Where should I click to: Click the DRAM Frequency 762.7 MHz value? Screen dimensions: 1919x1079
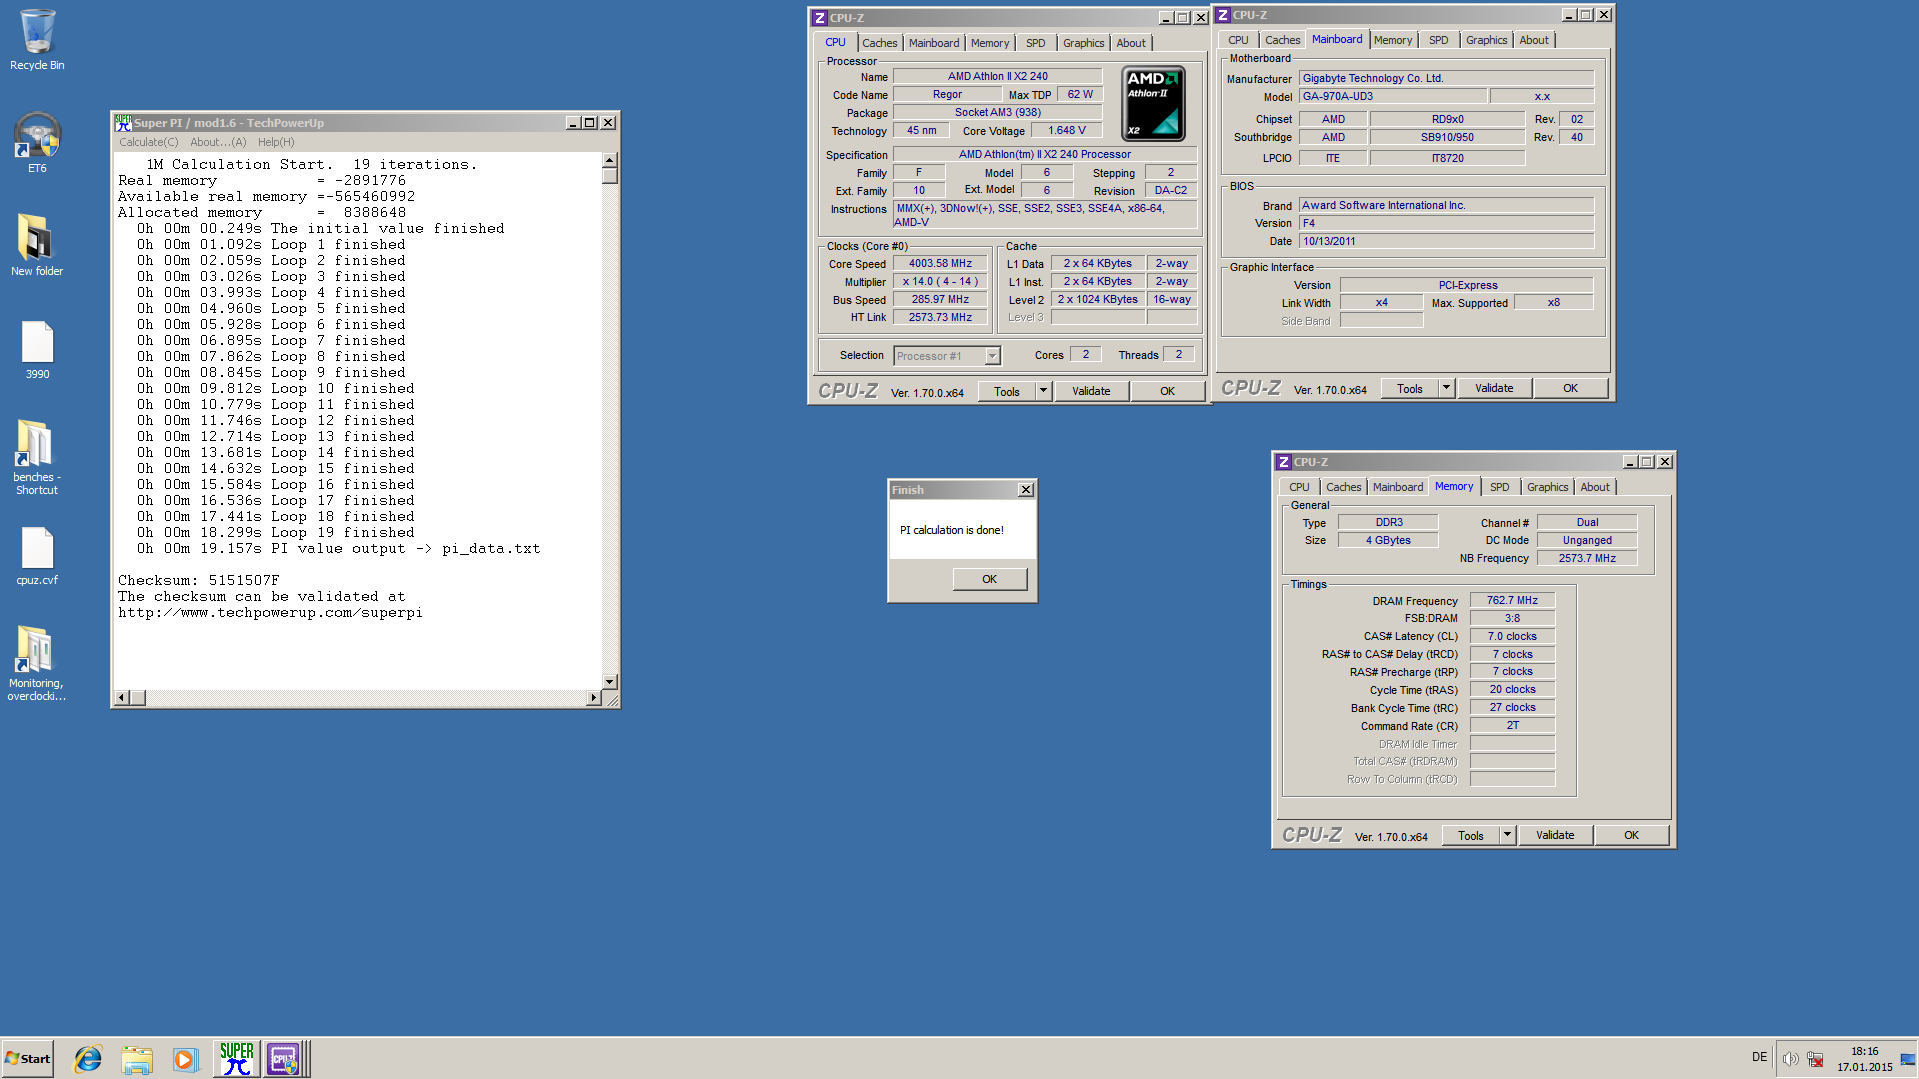1512,600
